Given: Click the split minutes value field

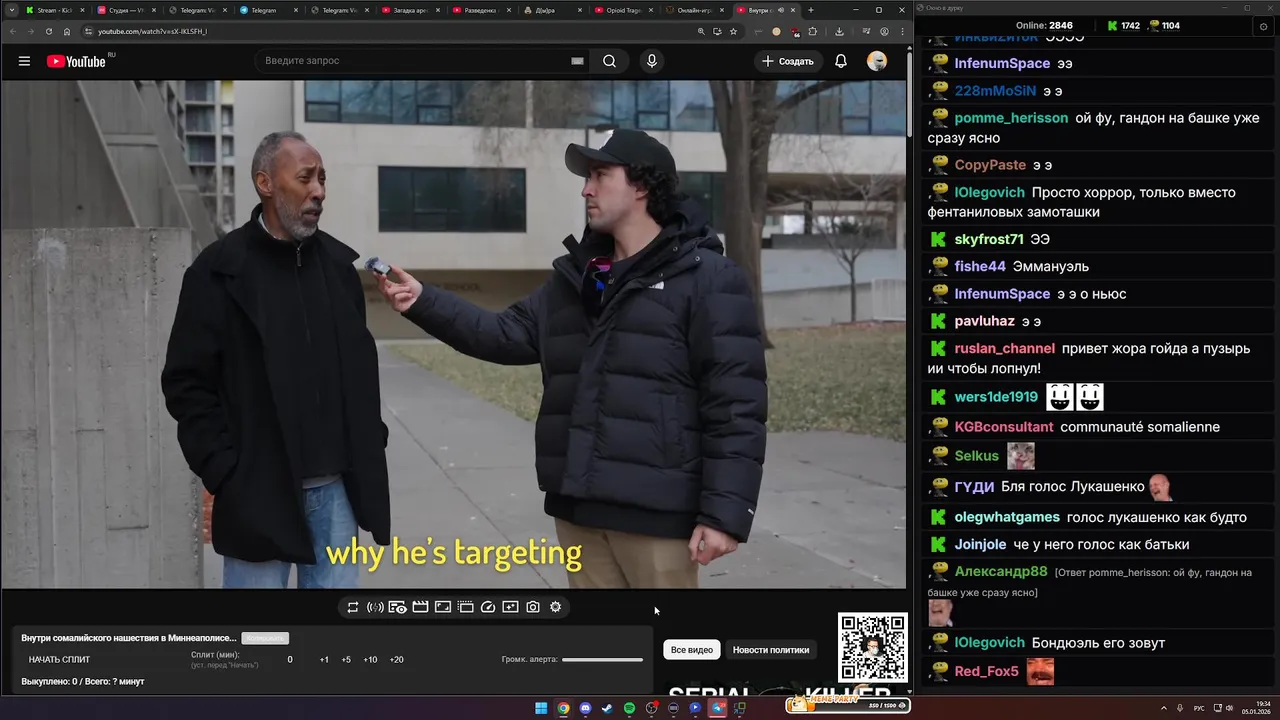Looking at the screenshot, I should click(290, 660).
